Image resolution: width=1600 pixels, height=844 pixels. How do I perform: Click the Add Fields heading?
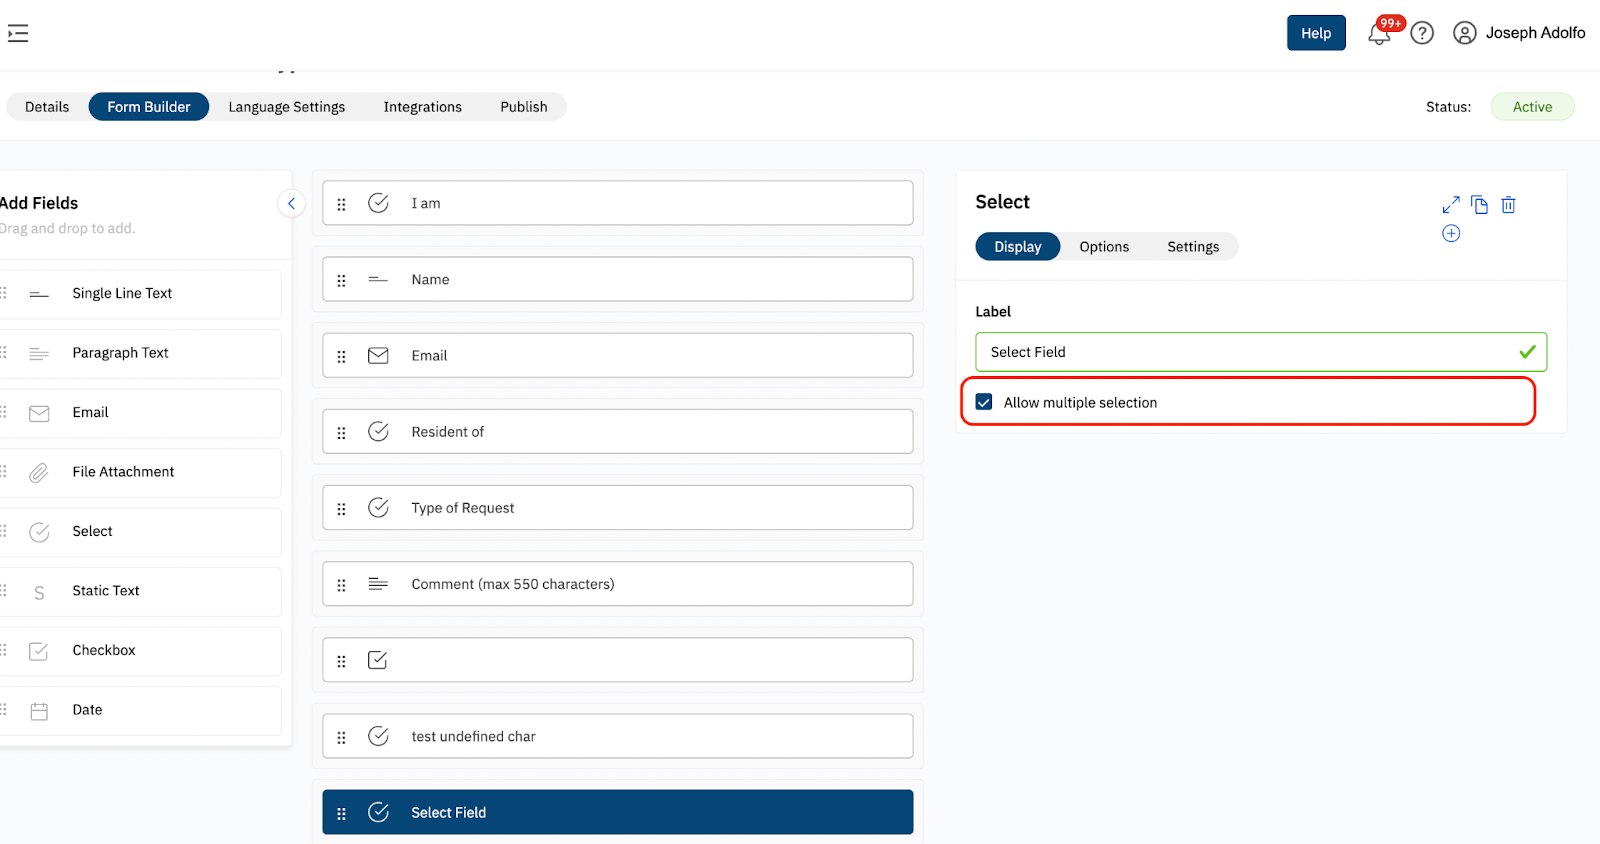[39, 203]
